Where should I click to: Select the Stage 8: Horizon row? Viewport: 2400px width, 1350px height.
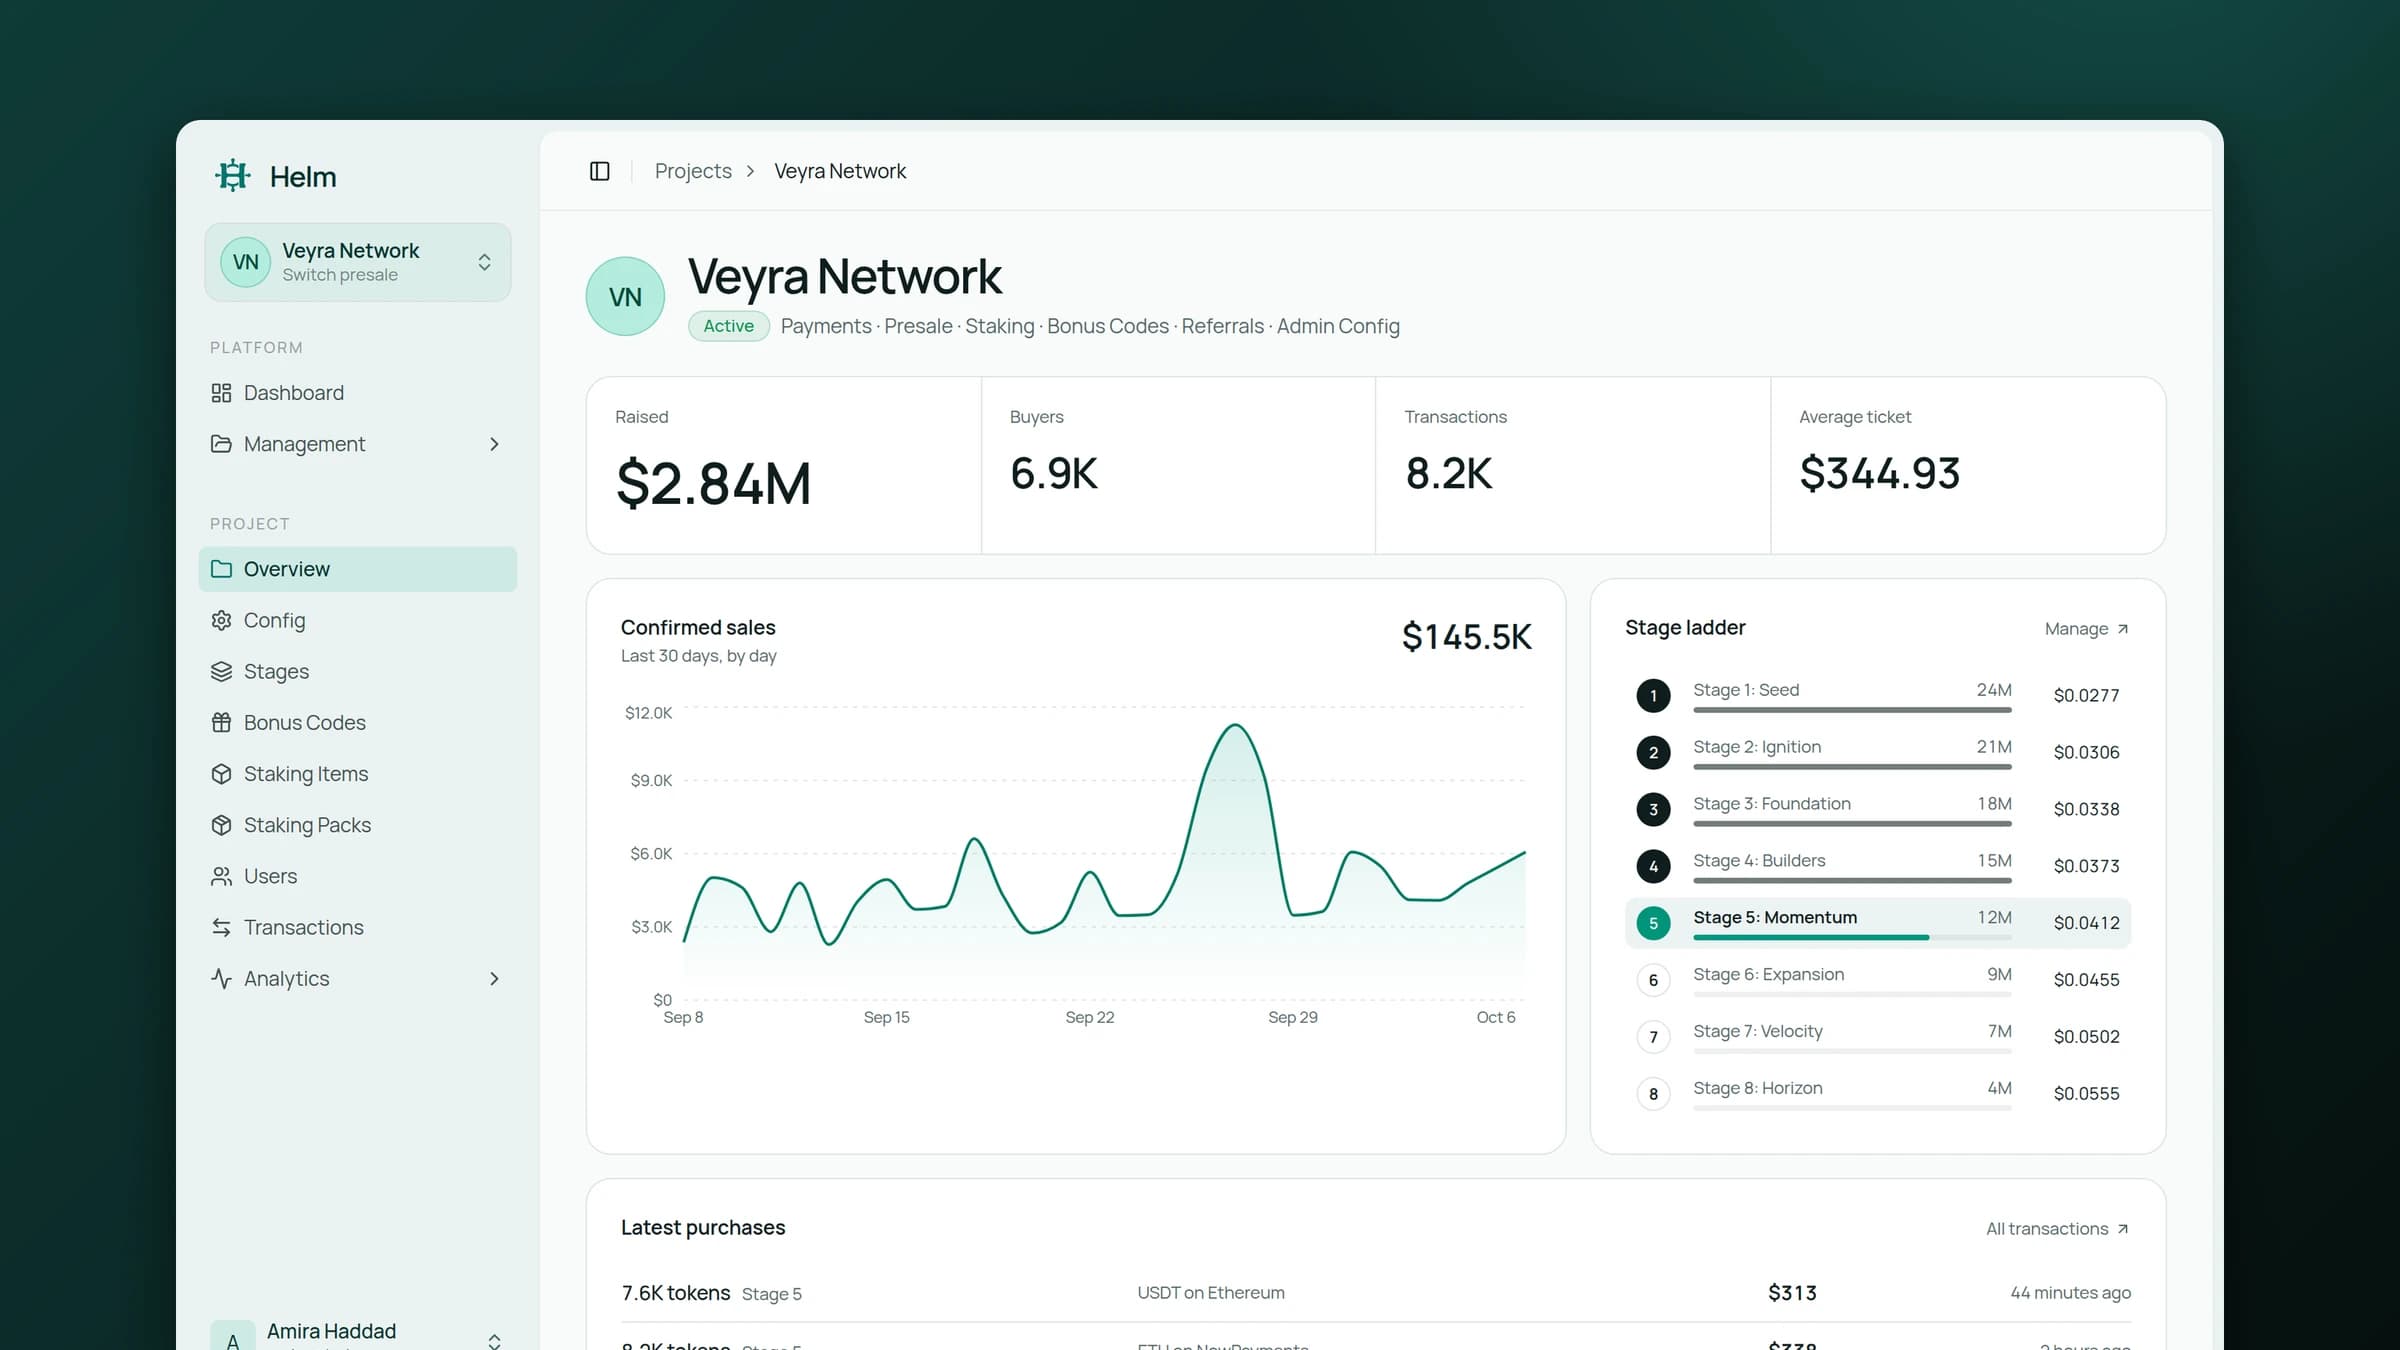(x=1878, y=1093)
